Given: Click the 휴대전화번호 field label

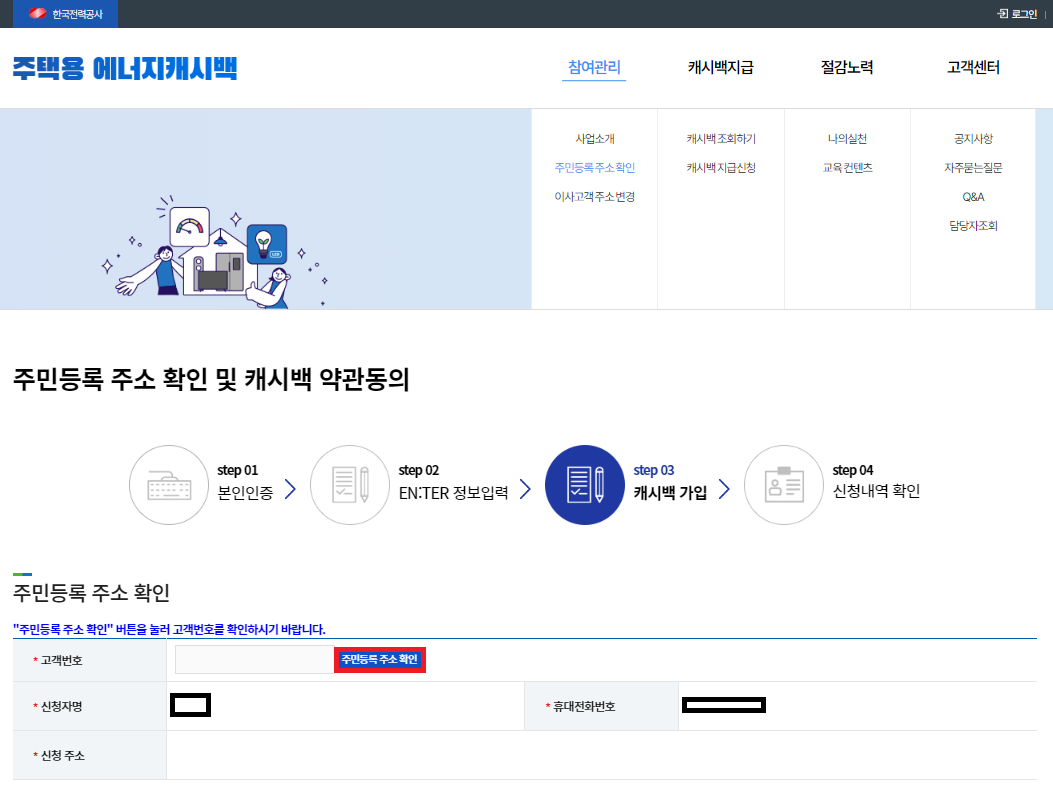Looking at the screenshot, I should [584, 706].
